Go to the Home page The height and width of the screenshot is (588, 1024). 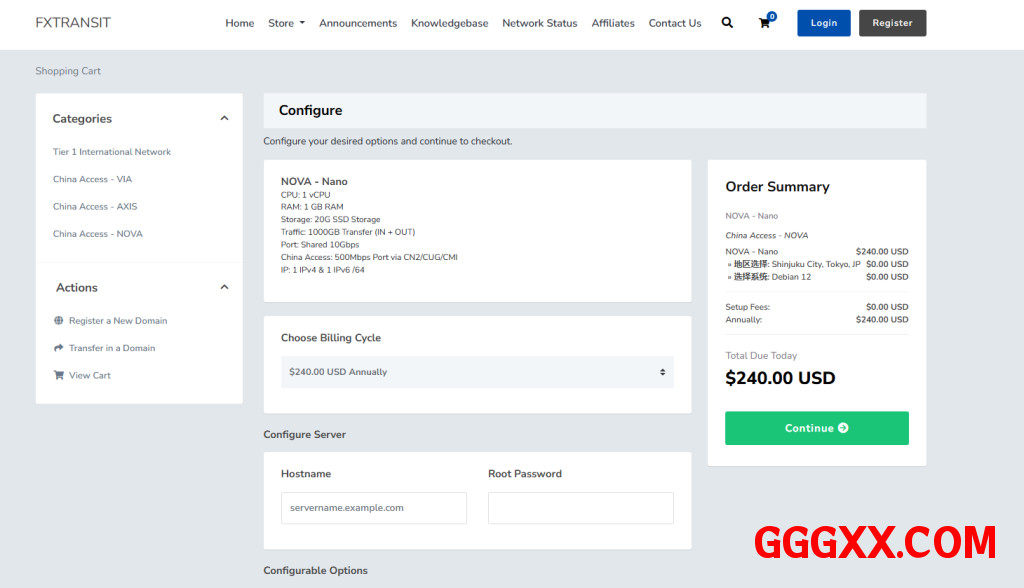(x=240, y=23)
